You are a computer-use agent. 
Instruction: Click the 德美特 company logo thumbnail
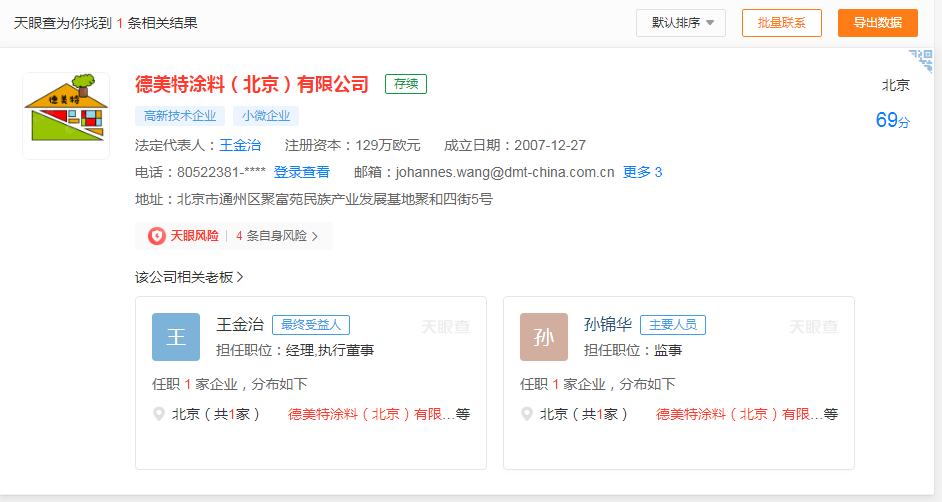point(66,116)
